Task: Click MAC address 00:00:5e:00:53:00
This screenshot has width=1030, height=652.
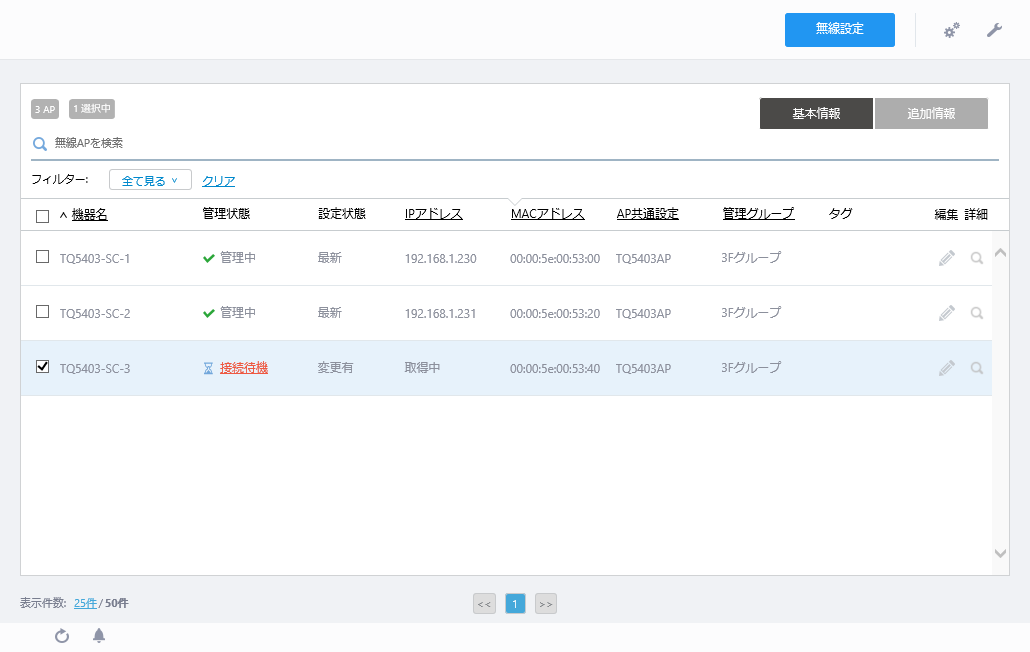Action: click(x=555, y=259)
